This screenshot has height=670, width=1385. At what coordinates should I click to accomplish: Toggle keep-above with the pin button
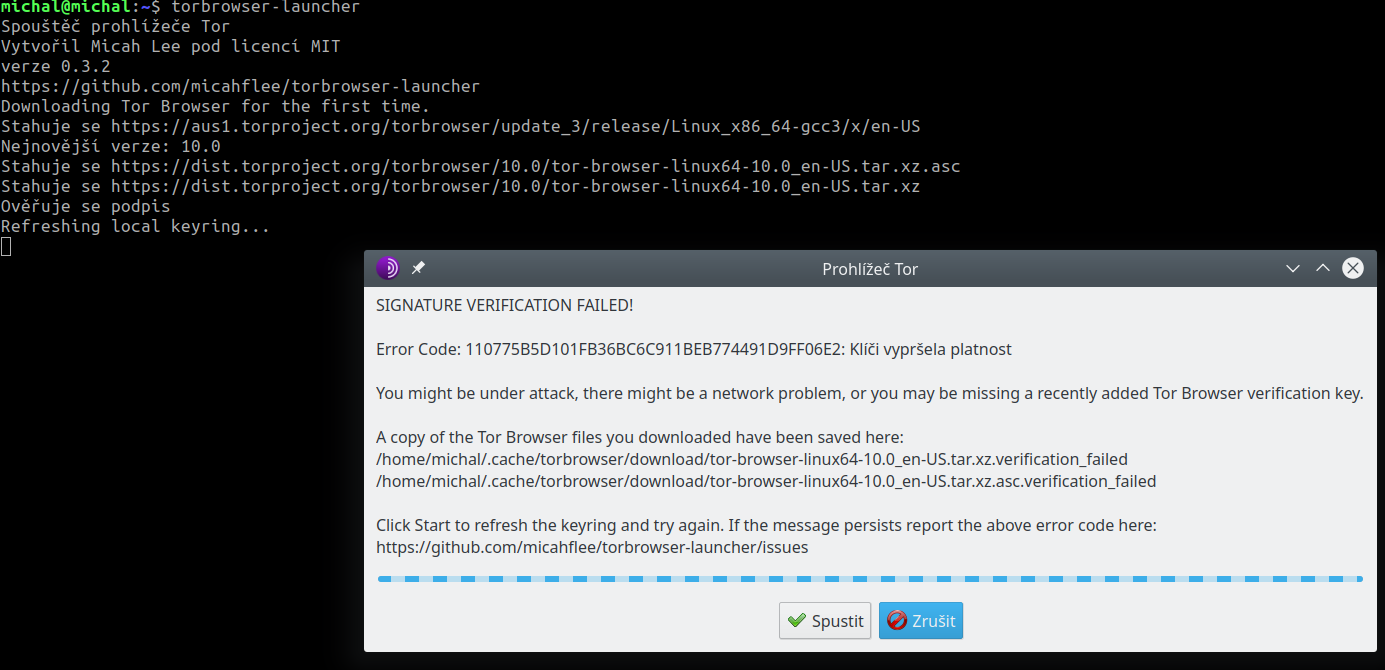418,267
